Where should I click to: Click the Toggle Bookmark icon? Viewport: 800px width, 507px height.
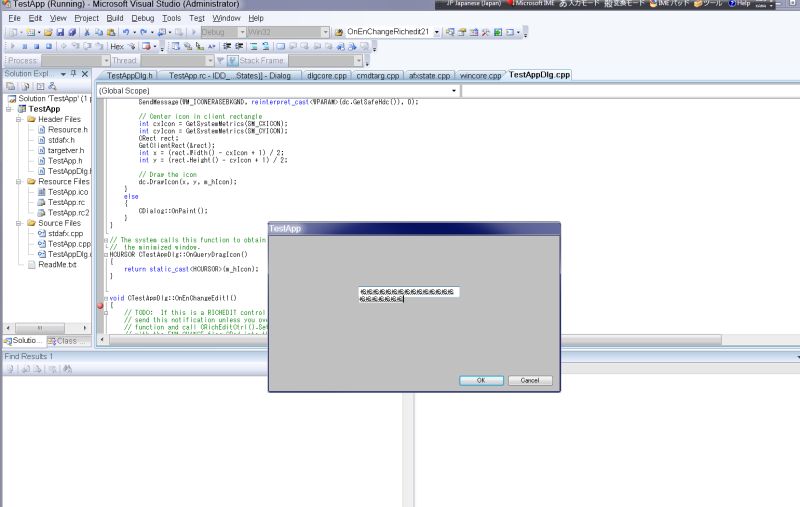click(281, 46)
